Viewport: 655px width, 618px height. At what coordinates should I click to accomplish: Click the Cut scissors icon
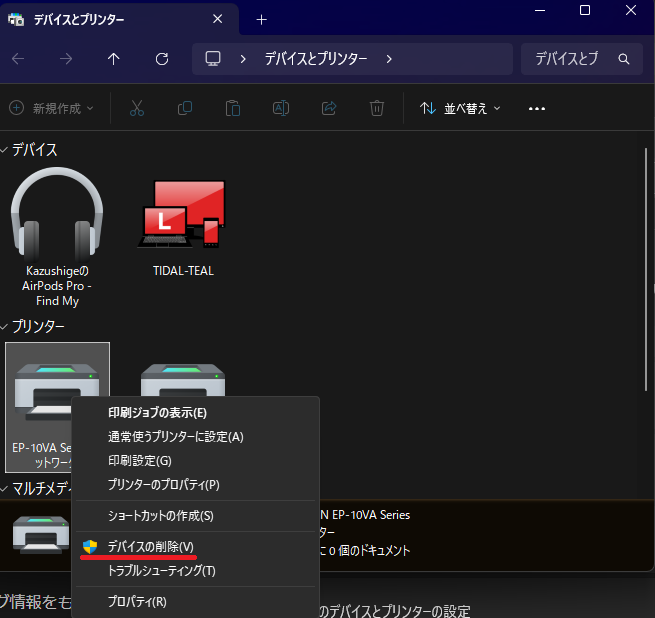click(137, 108)
